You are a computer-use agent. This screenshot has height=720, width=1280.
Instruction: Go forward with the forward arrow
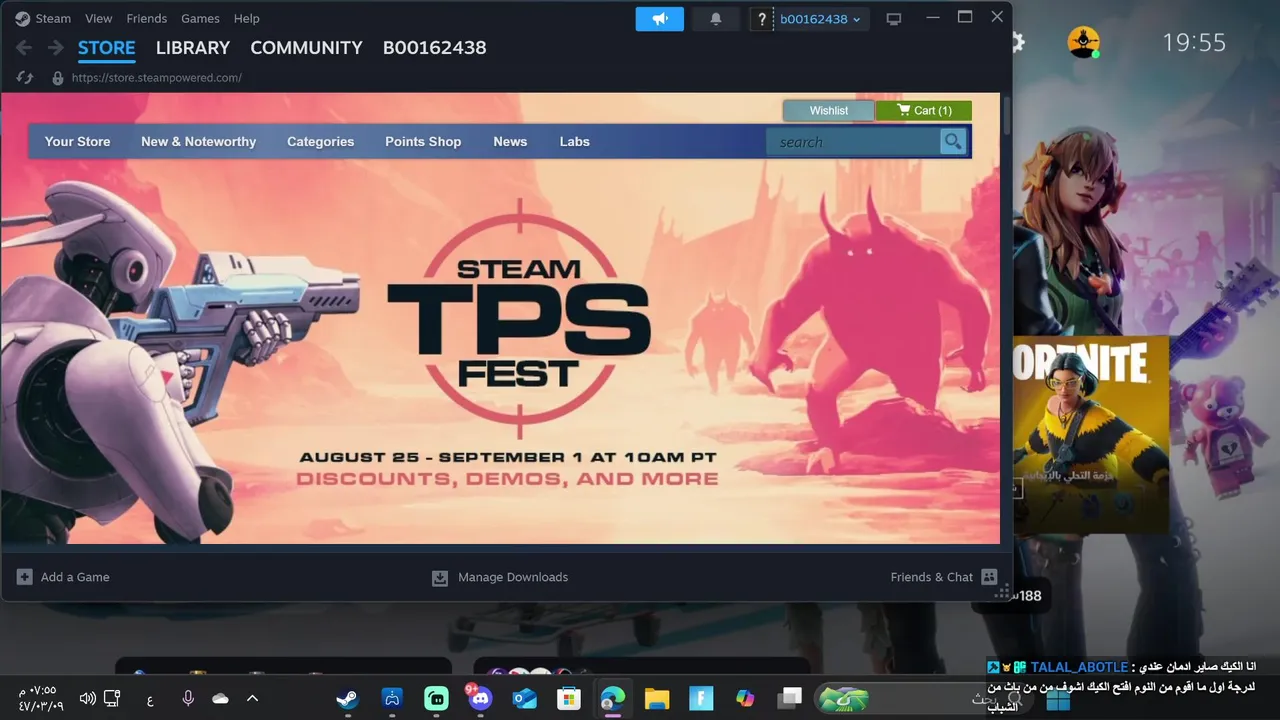(x=56, y=48)
